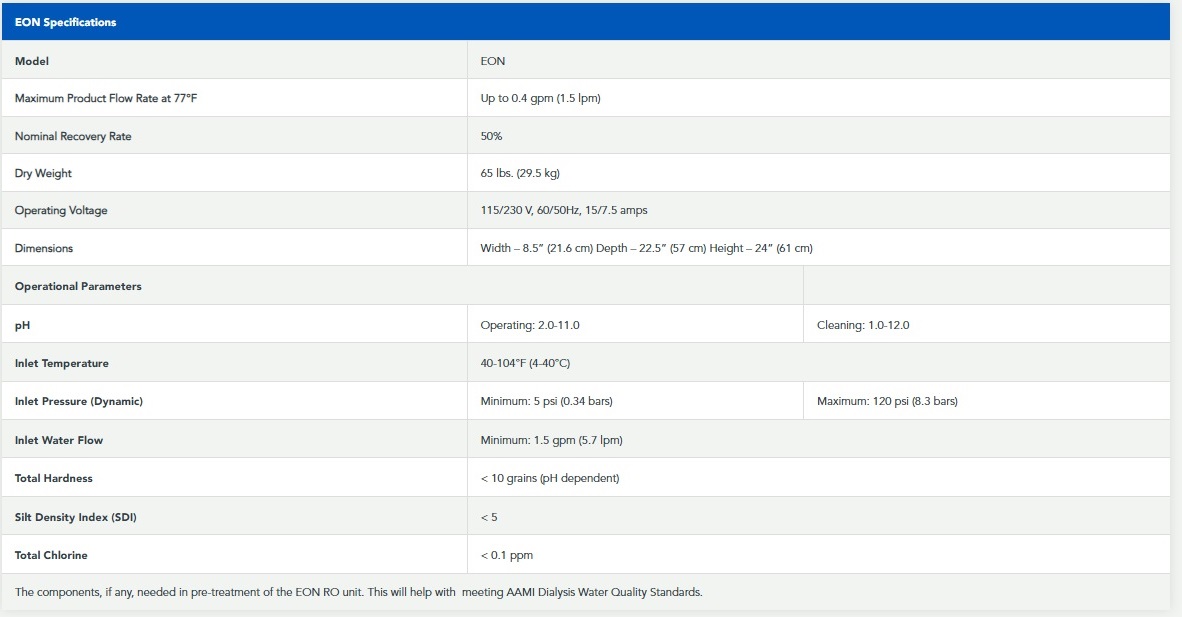This screenshot has height=617, width=1182.
Task: Click the pre-treatment footnote about AAMI standards
Action: pyautogui.click(x=359, y=592)
